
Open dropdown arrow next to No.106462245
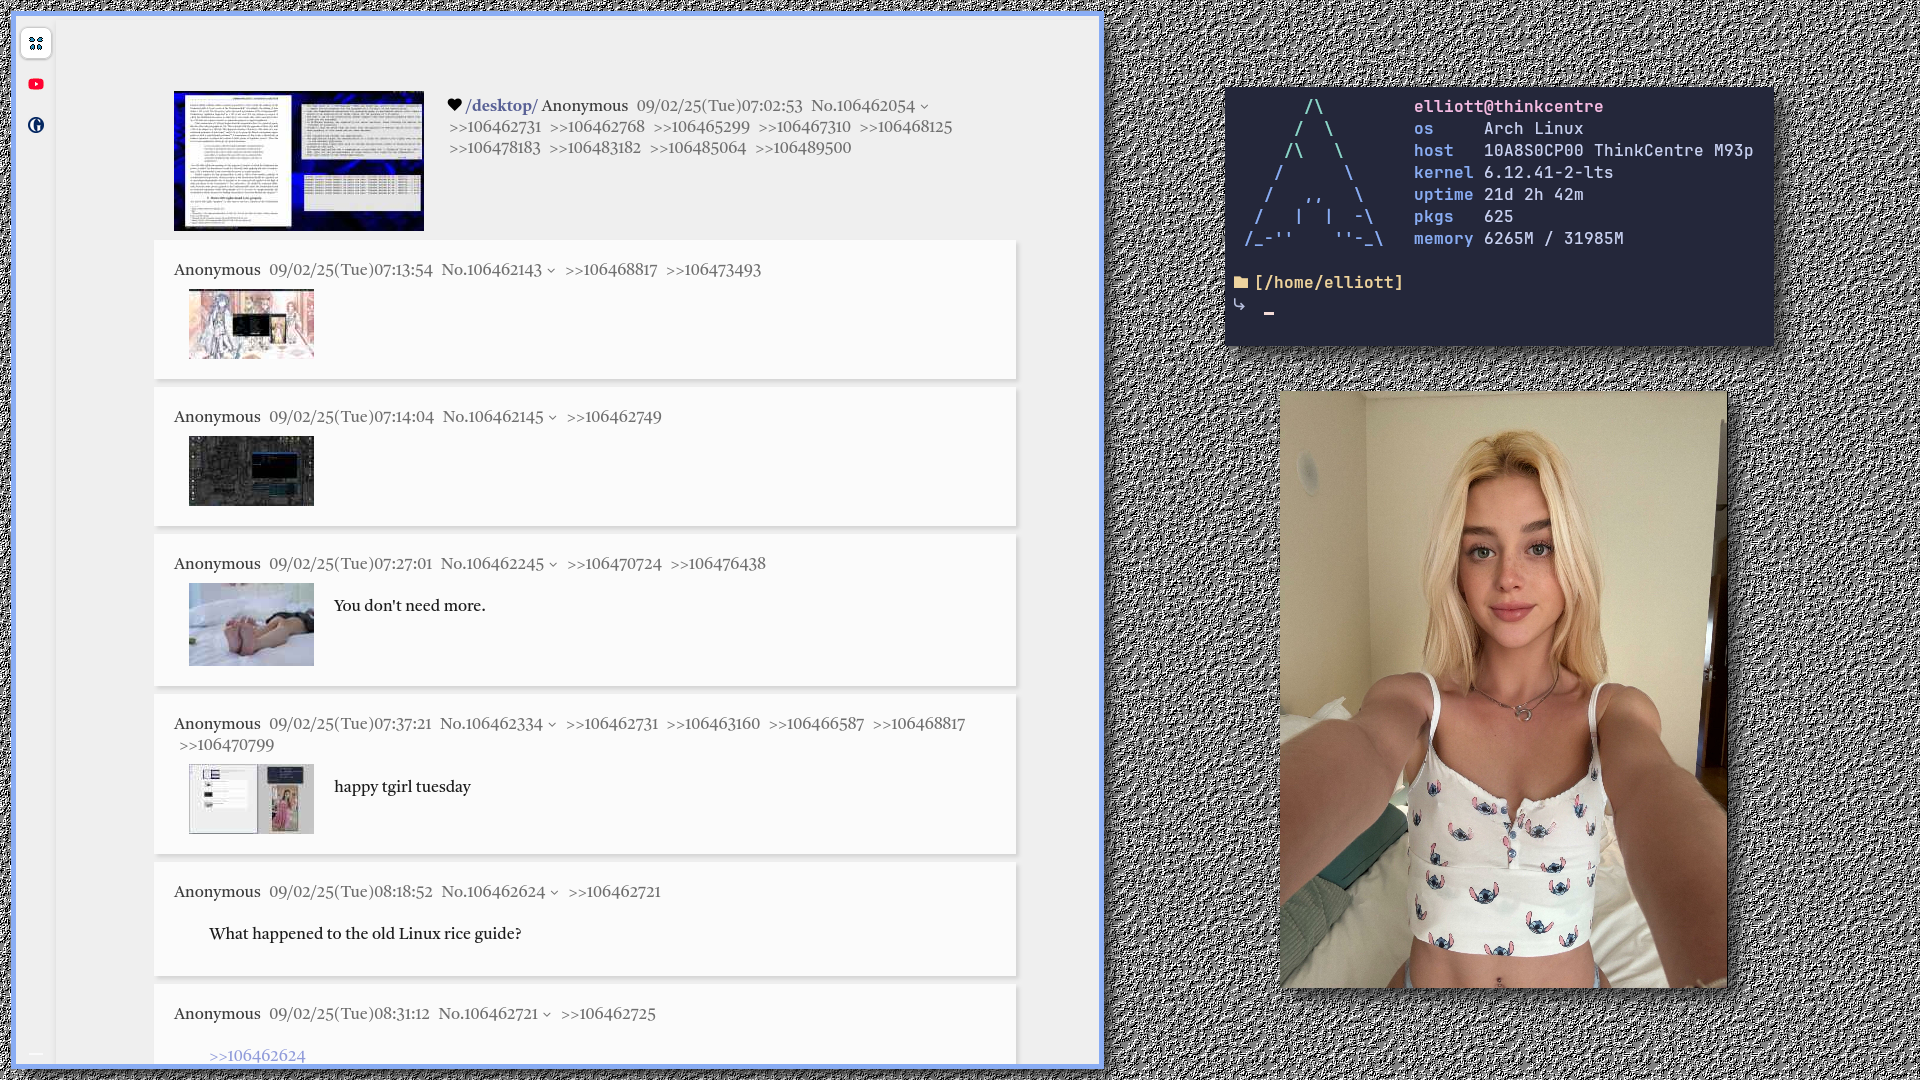point(553,565)
